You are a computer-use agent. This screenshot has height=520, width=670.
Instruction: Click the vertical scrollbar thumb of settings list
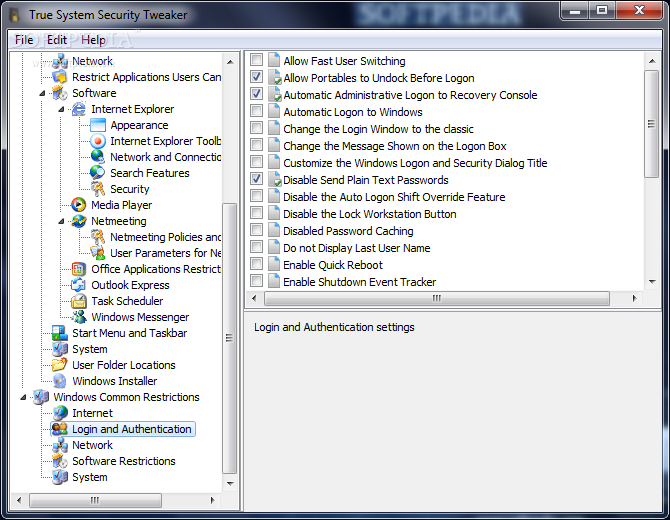click(652, 124)
